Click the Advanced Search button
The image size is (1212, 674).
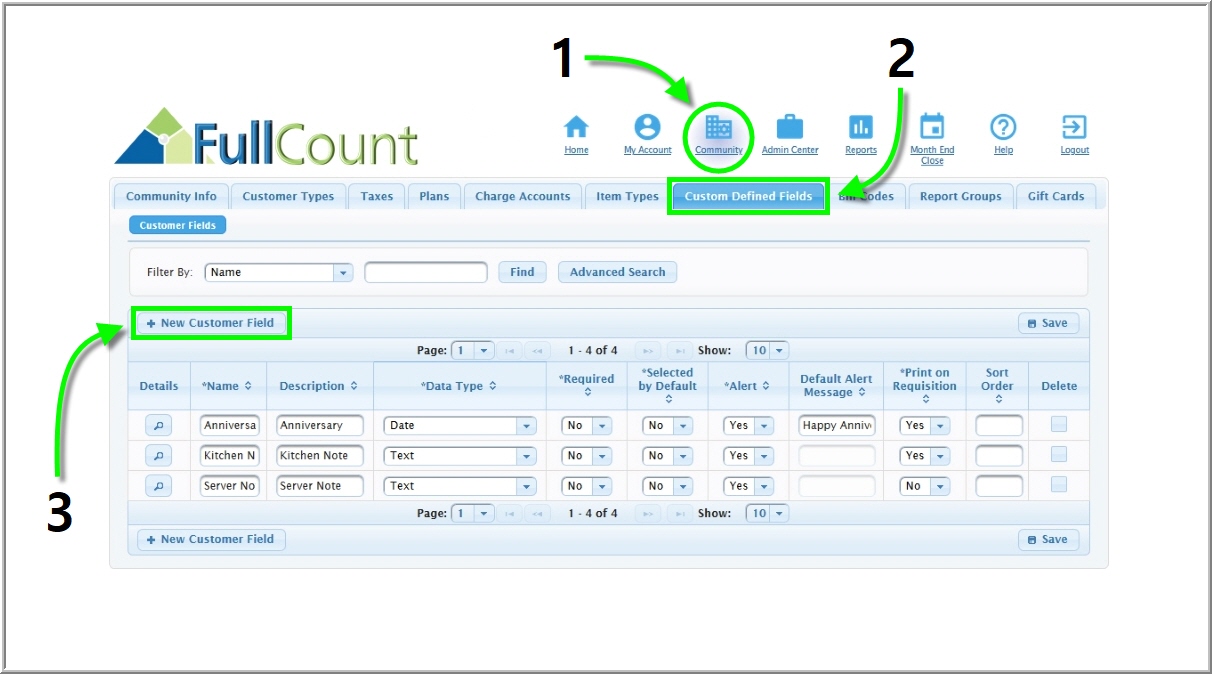(617, 272)
